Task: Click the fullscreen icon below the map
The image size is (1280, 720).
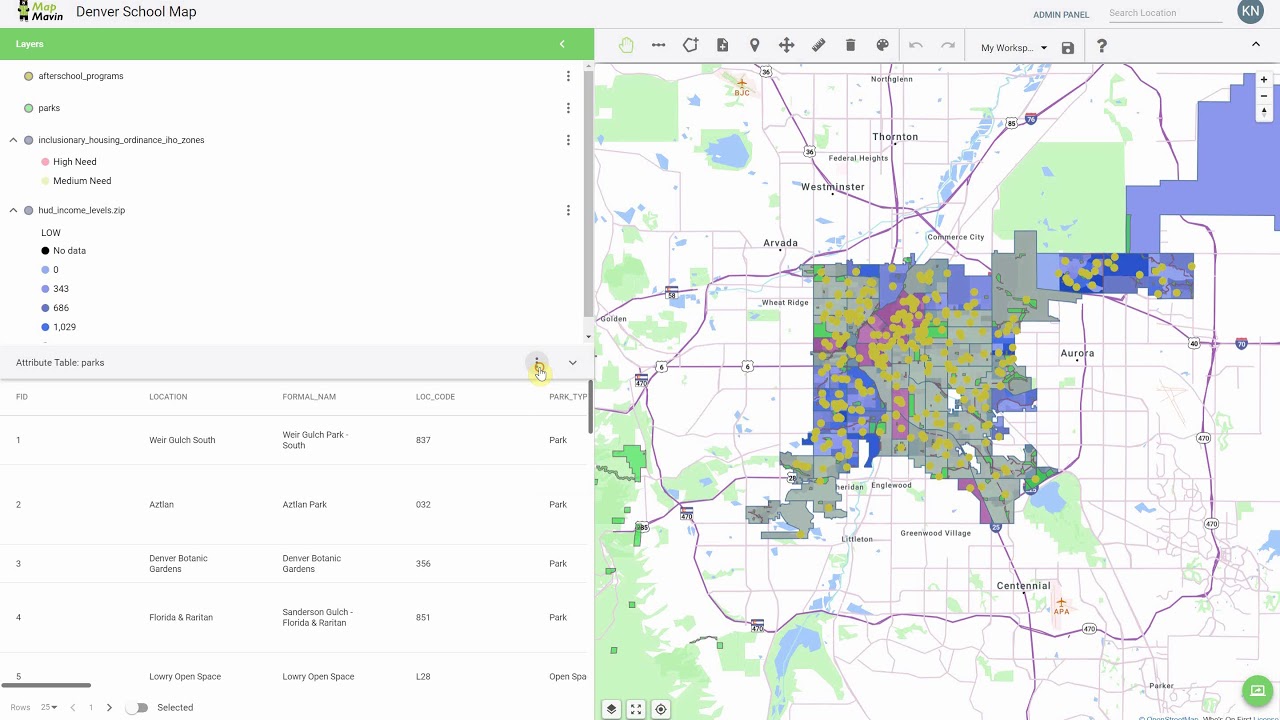Action: point(636,709)
